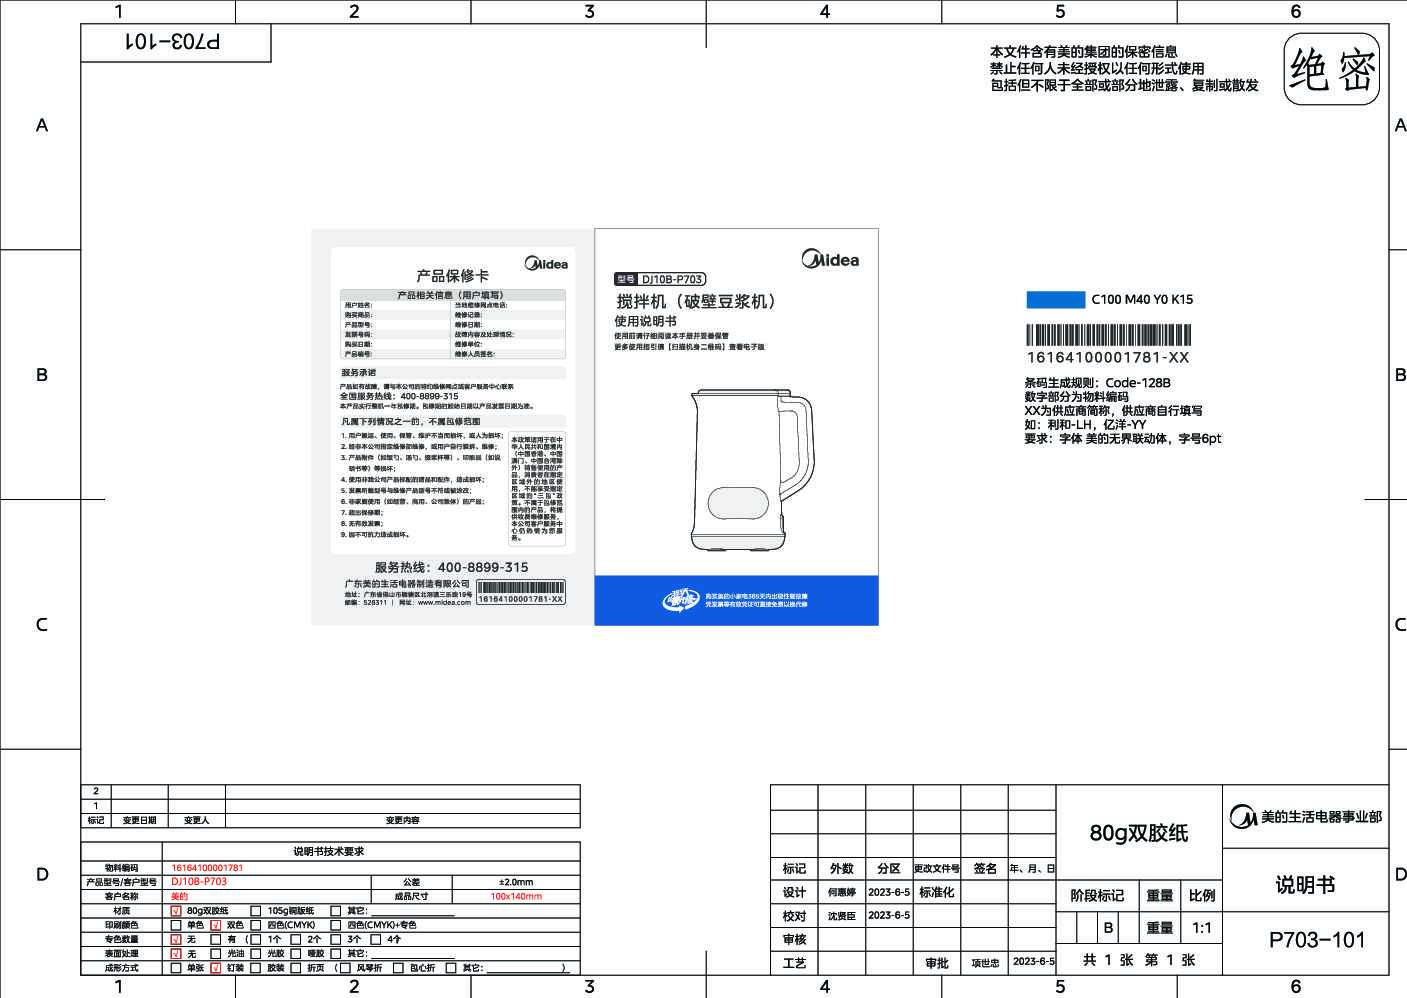Click the rotated P703-101 label at top left
Screen dimensions: 1407x998
pyautogui.click(x=173, y=41)
